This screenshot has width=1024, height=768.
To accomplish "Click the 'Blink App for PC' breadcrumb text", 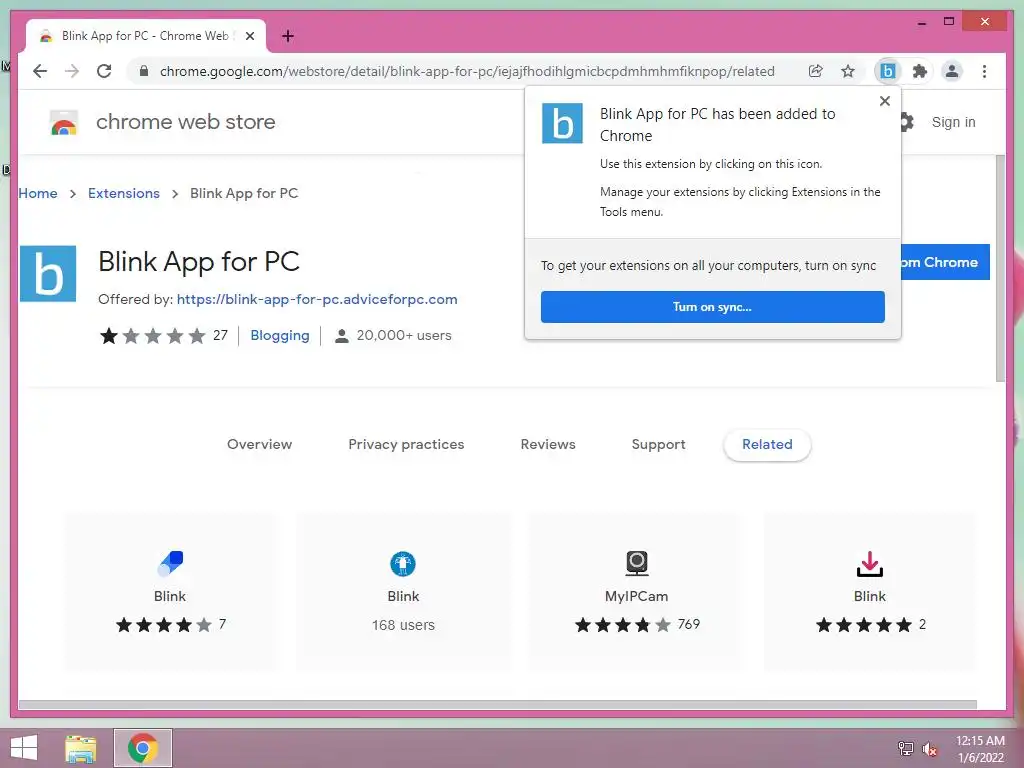I will pyautogui.click(x=244, y=193).
